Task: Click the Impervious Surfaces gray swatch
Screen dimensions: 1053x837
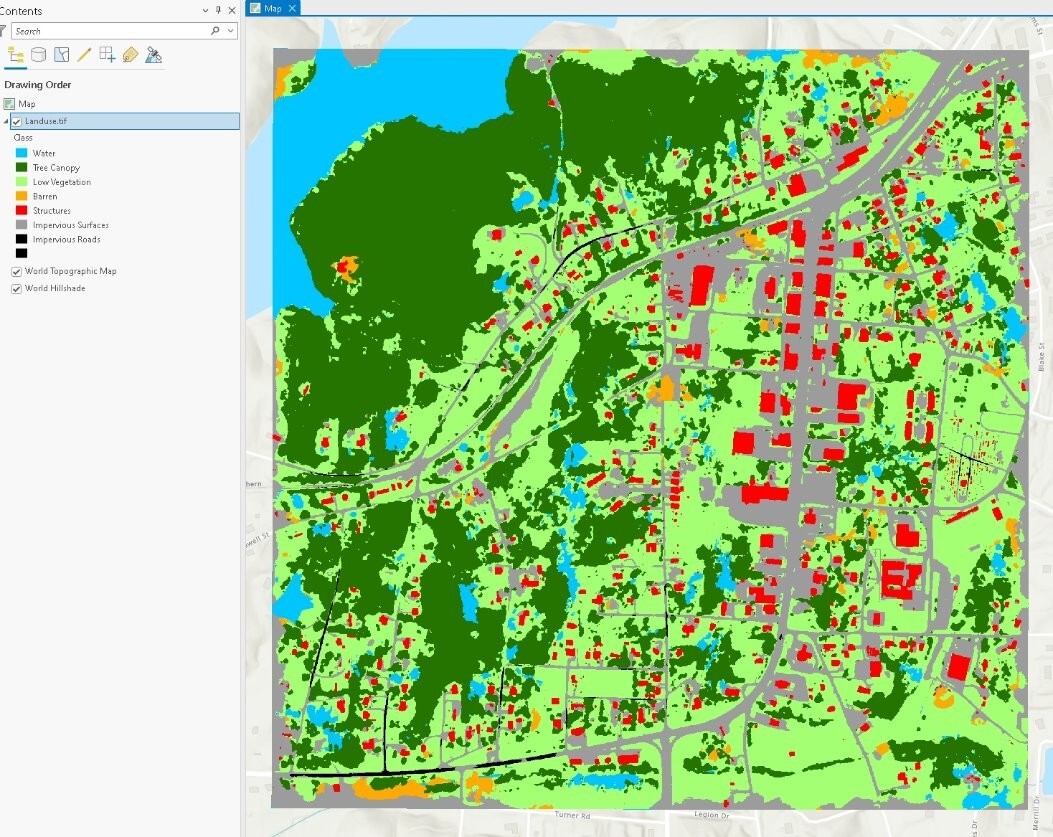Action: tap(21, 225)
